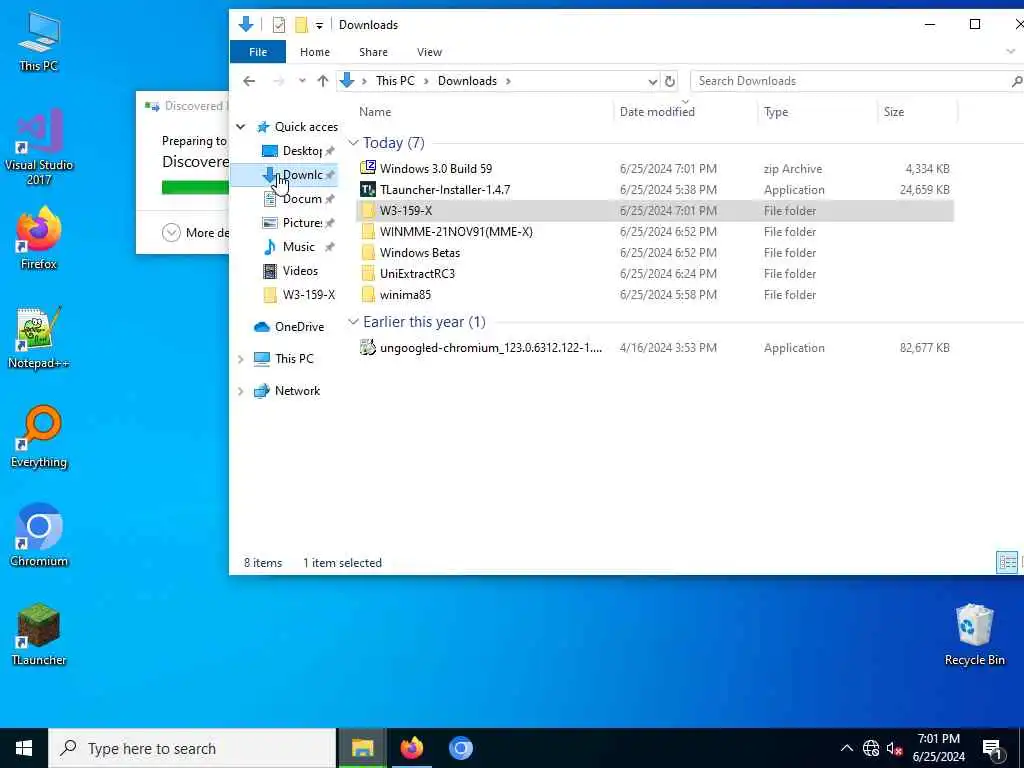Open the address bar history dropdown
This screenshot has width=1024, height=768.
point(652,81)
